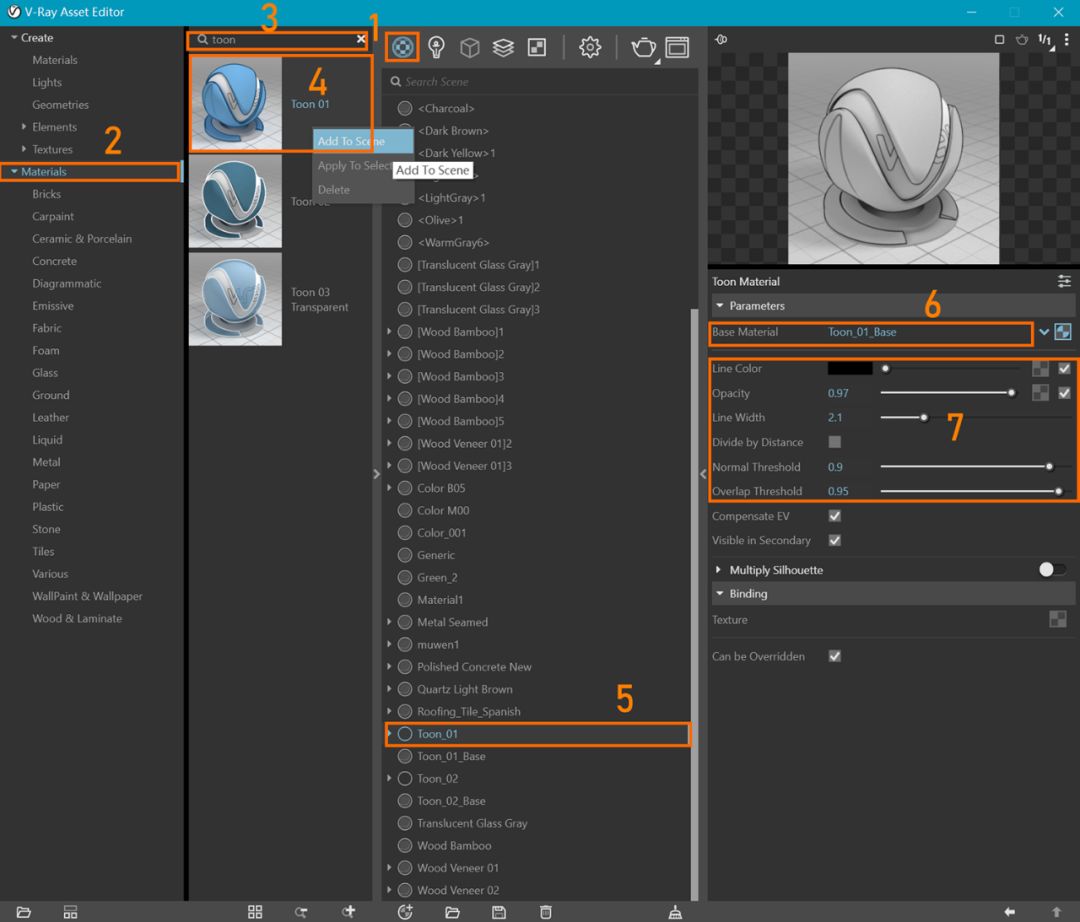Collapse the Create tree section
The image size is (1080, 922).
tap(14, 37)
